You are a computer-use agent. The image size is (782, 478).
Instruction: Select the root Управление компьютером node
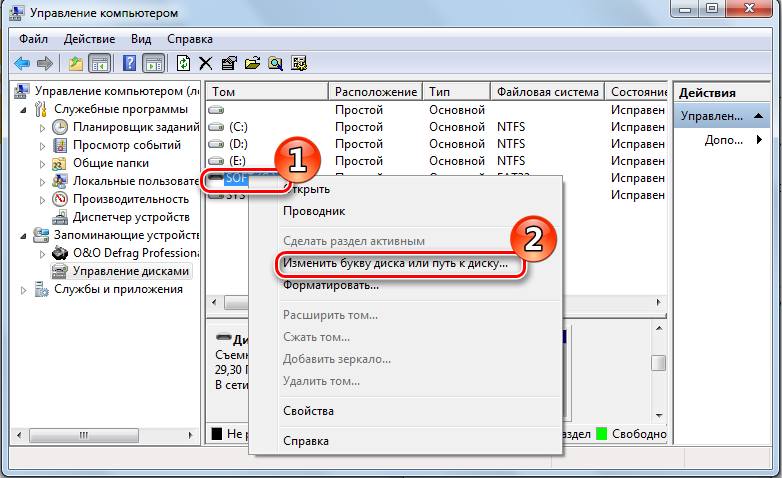(x=117, y=91)
